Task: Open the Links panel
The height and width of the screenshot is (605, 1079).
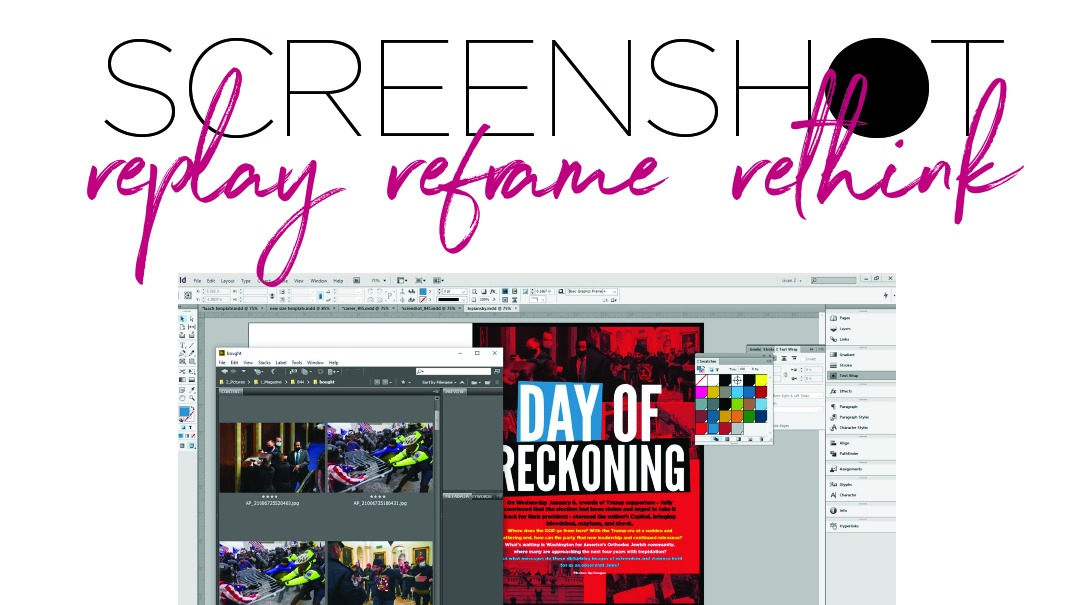Action: [843, 338]
